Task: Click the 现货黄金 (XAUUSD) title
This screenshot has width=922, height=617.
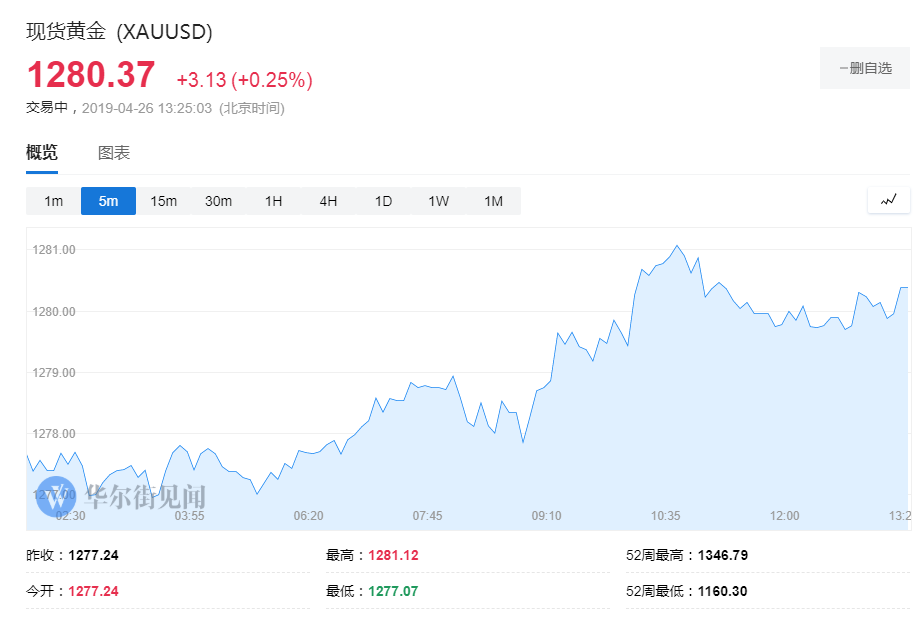Action: point(119,31)
